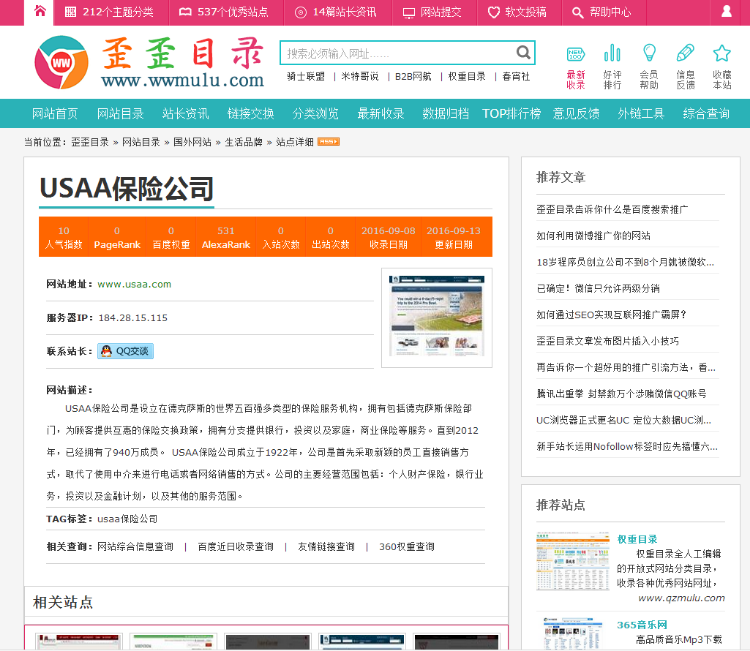This screenshot has height=651, width=750.
Task: Click 生活品牌 breadcrumb link
Action: tap(243, 142)
